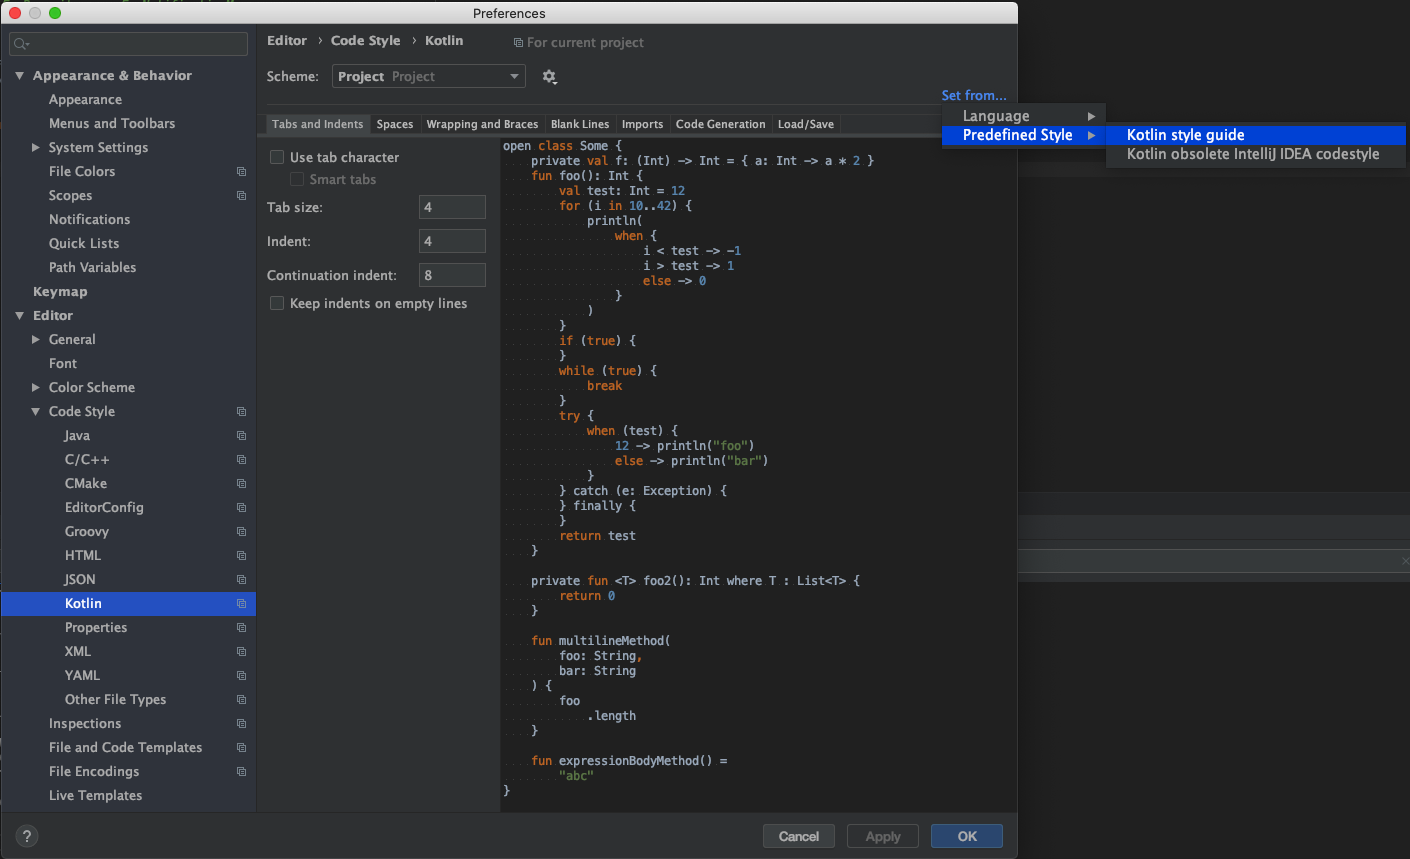
Task: Choose Kotlin style guide
Action: tap(1256, 135)
